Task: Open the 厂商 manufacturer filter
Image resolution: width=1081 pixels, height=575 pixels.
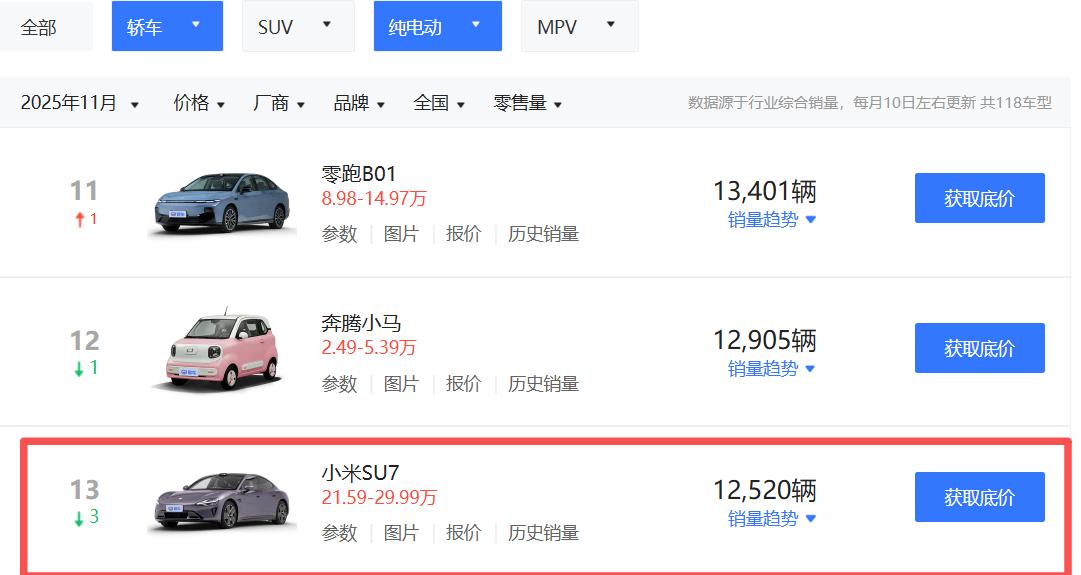Action: (x=278, y=103)
